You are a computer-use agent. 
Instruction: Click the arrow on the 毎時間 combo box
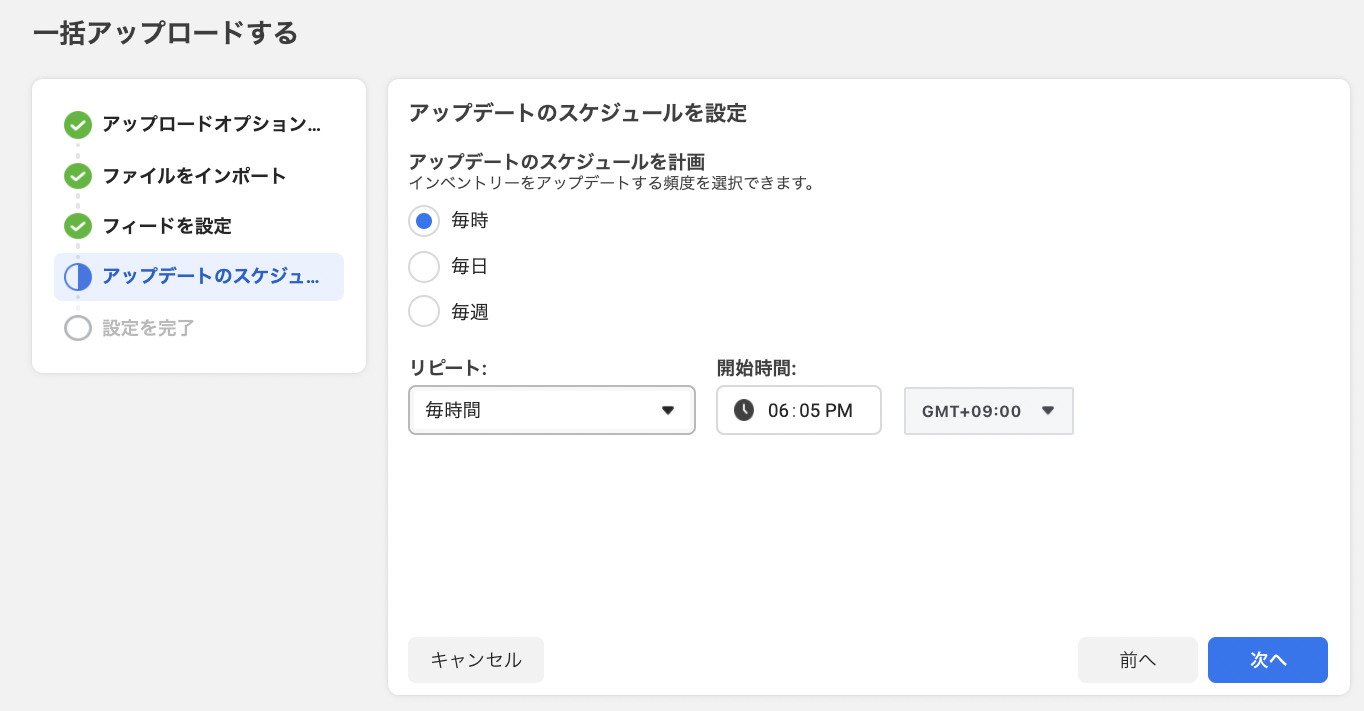pyautogui.click(x=668, y=410)
